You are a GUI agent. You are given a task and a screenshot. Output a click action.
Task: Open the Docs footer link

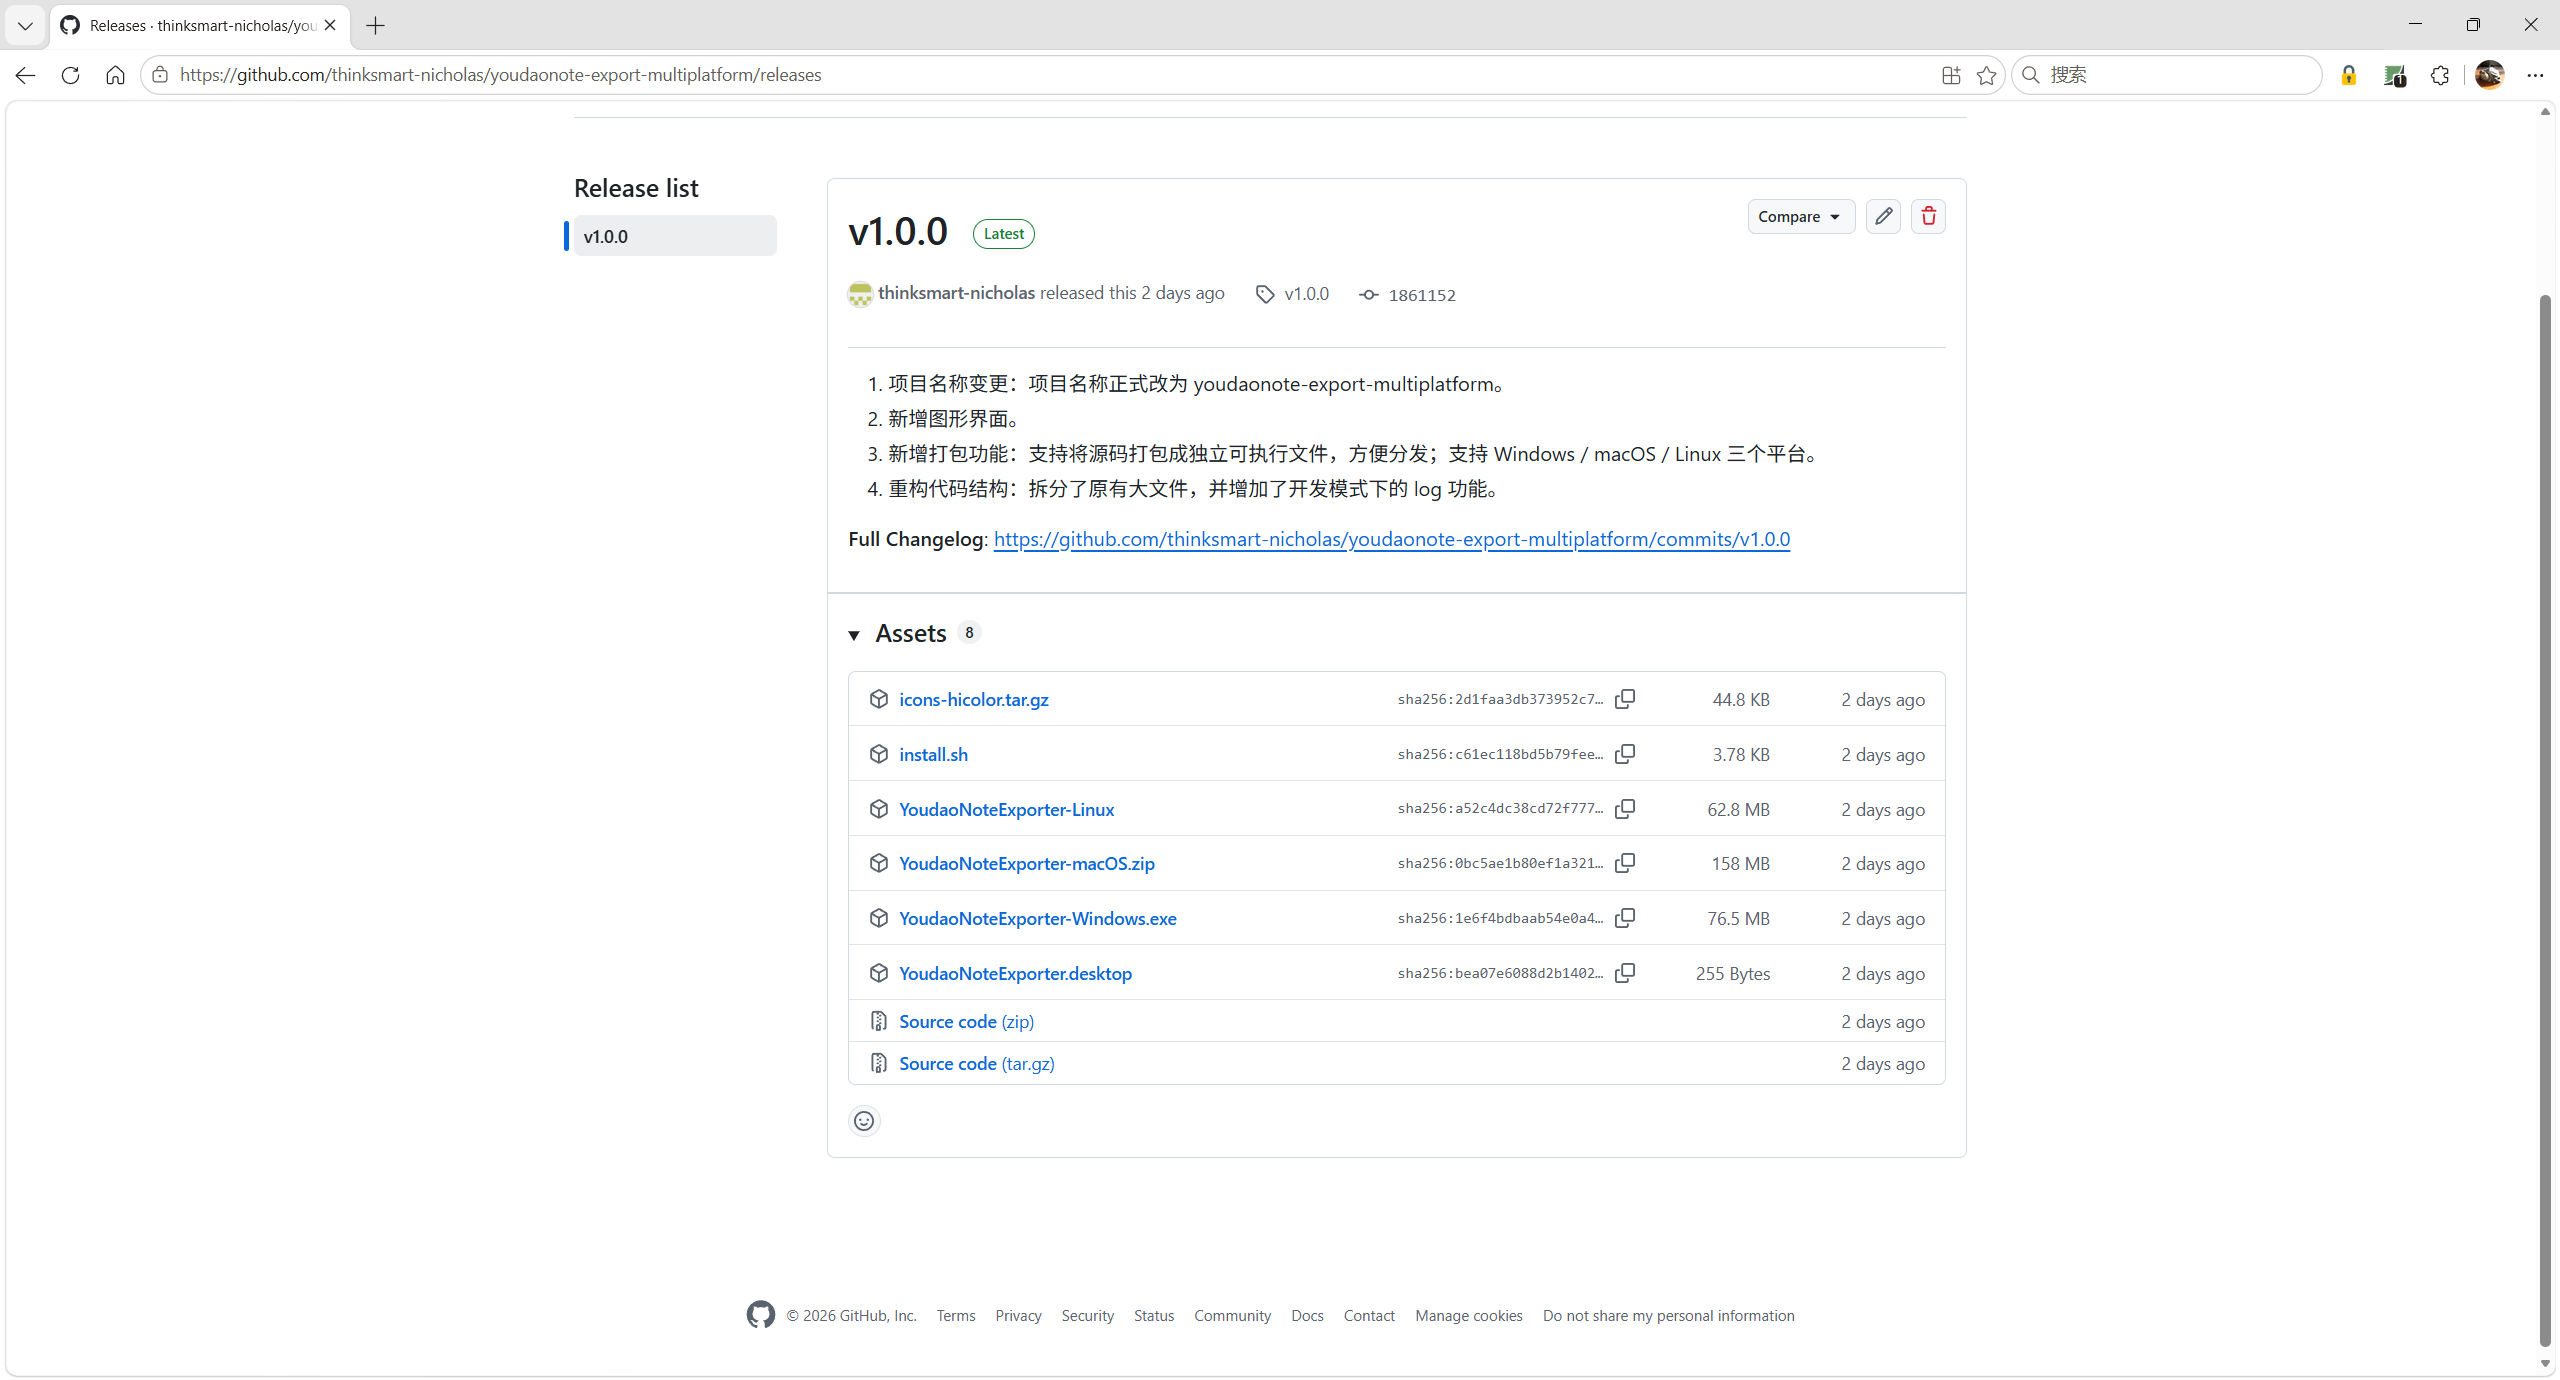coord(1307,1315)
